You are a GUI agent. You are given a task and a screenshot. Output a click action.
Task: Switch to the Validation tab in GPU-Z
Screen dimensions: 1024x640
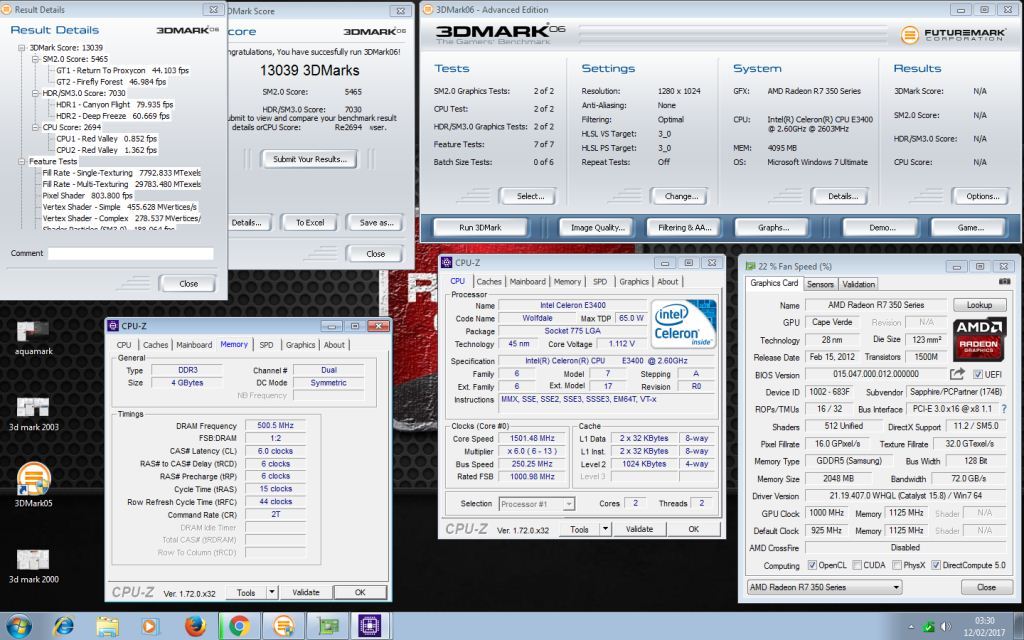click(x=858, y=284)
